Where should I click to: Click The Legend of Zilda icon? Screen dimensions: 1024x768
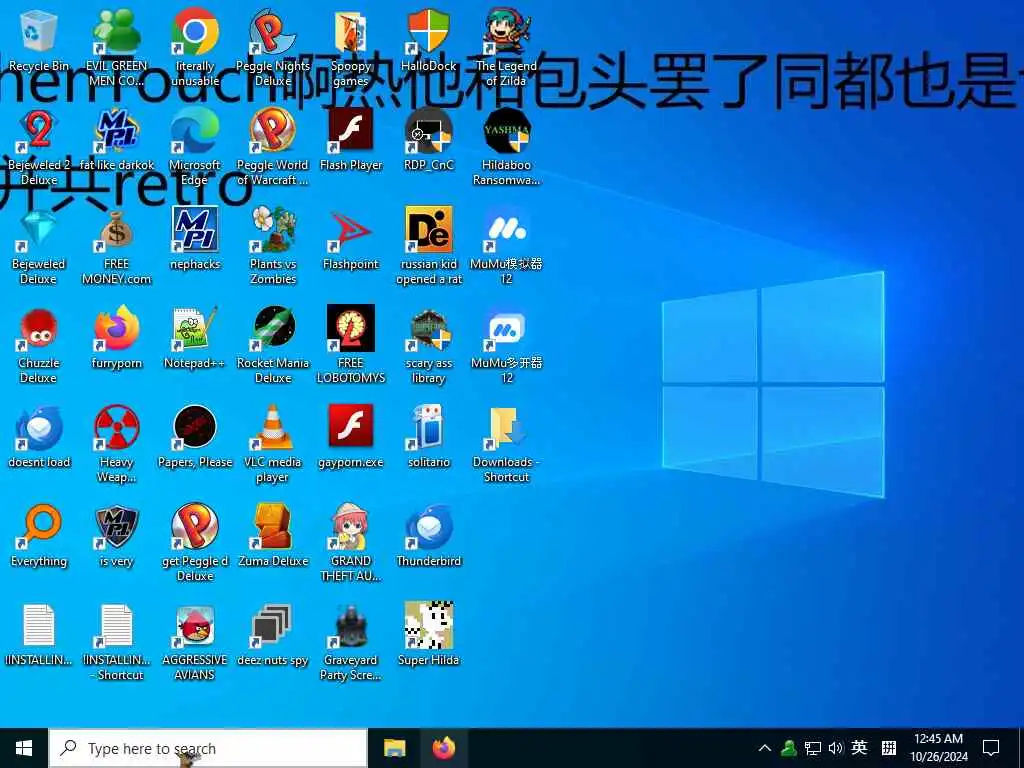click(x=507, y=33)
